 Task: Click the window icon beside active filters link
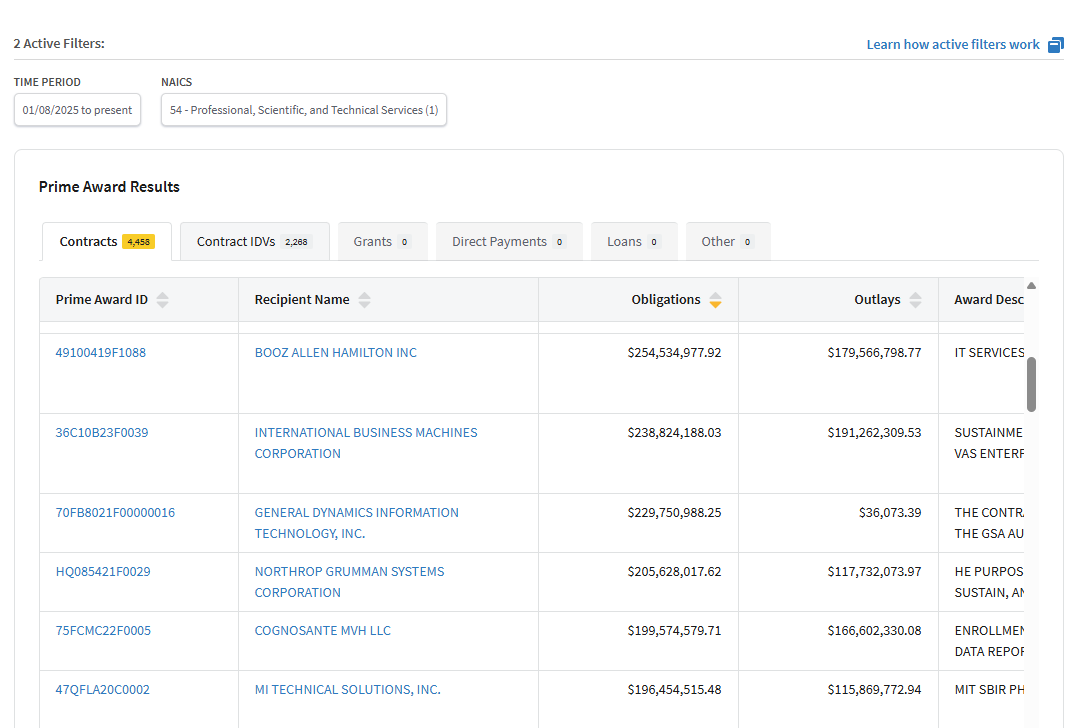[1055, 45]
